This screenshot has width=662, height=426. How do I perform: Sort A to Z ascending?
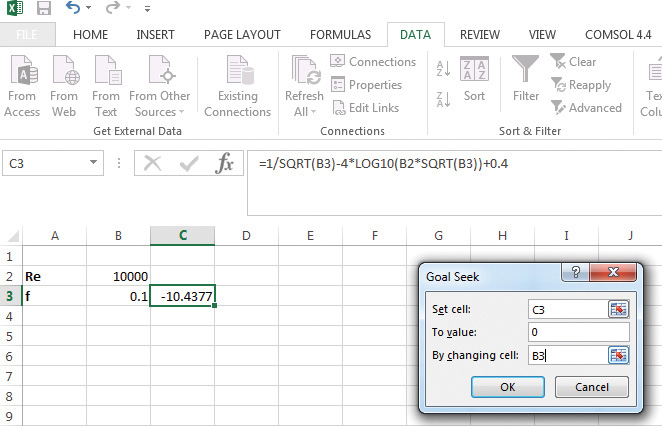[444, 68]
